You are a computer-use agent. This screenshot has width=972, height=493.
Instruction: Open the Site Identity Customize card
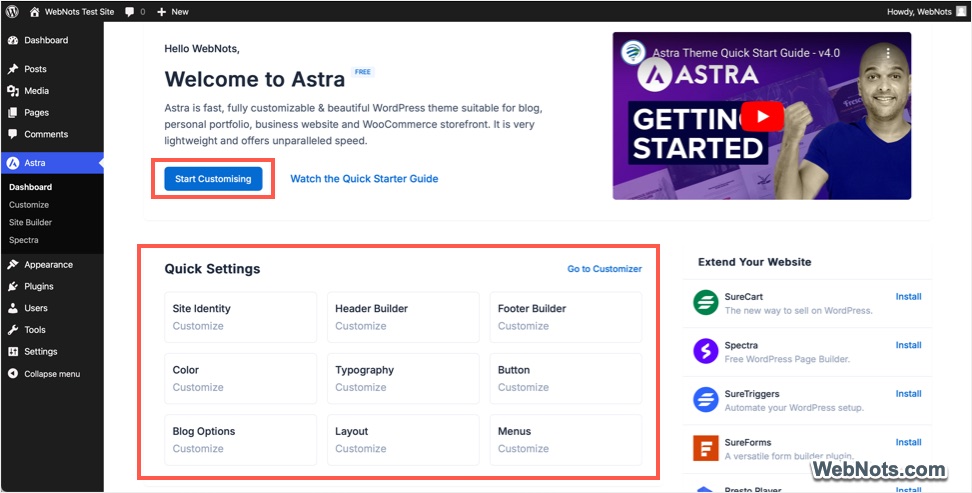[x=241, y=317]
